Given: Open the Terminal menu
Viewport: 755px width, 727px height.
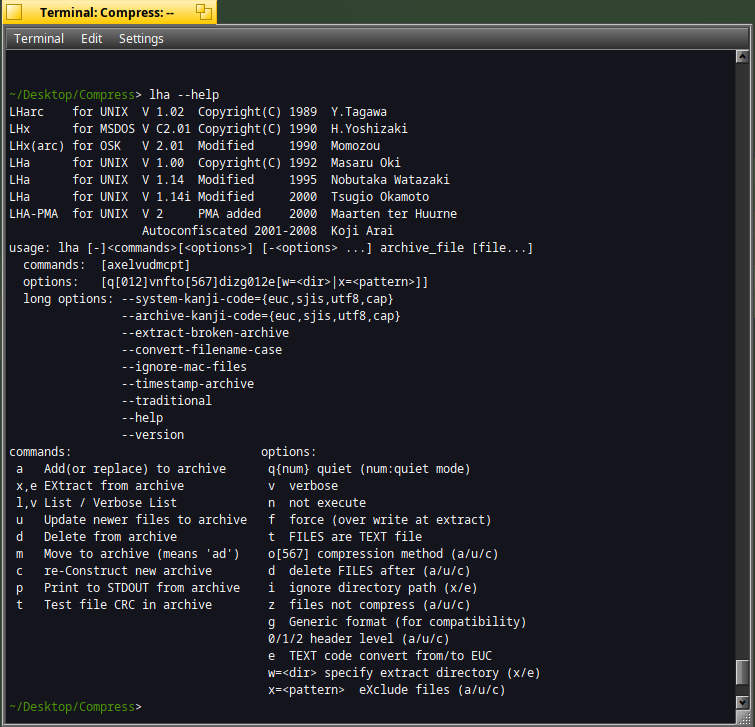Looking at the screenshot, I should pos(39,39).
